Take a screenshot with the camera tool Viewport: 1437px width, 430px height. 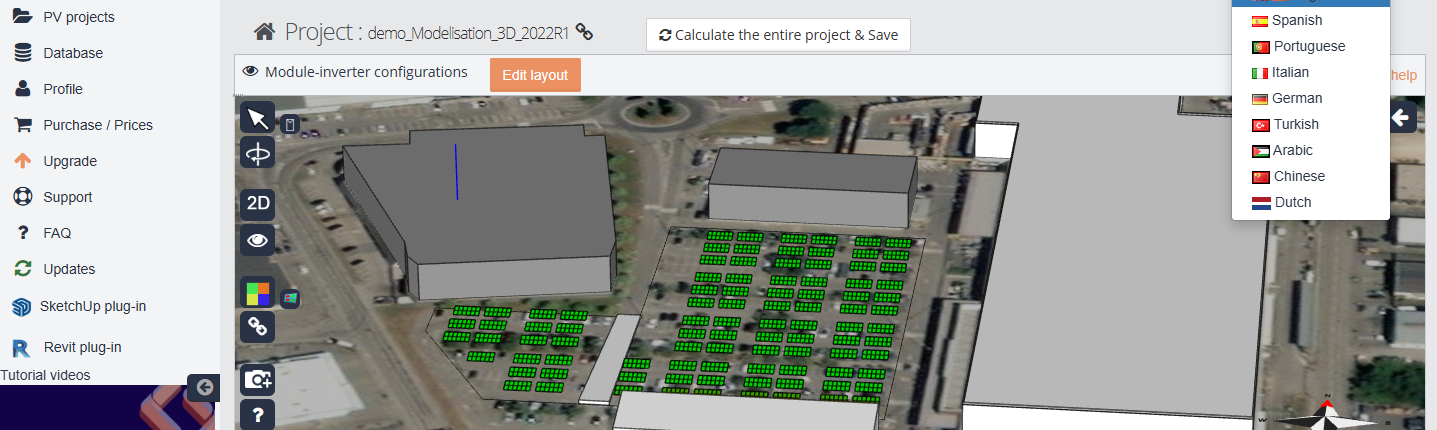pos(258,379)
